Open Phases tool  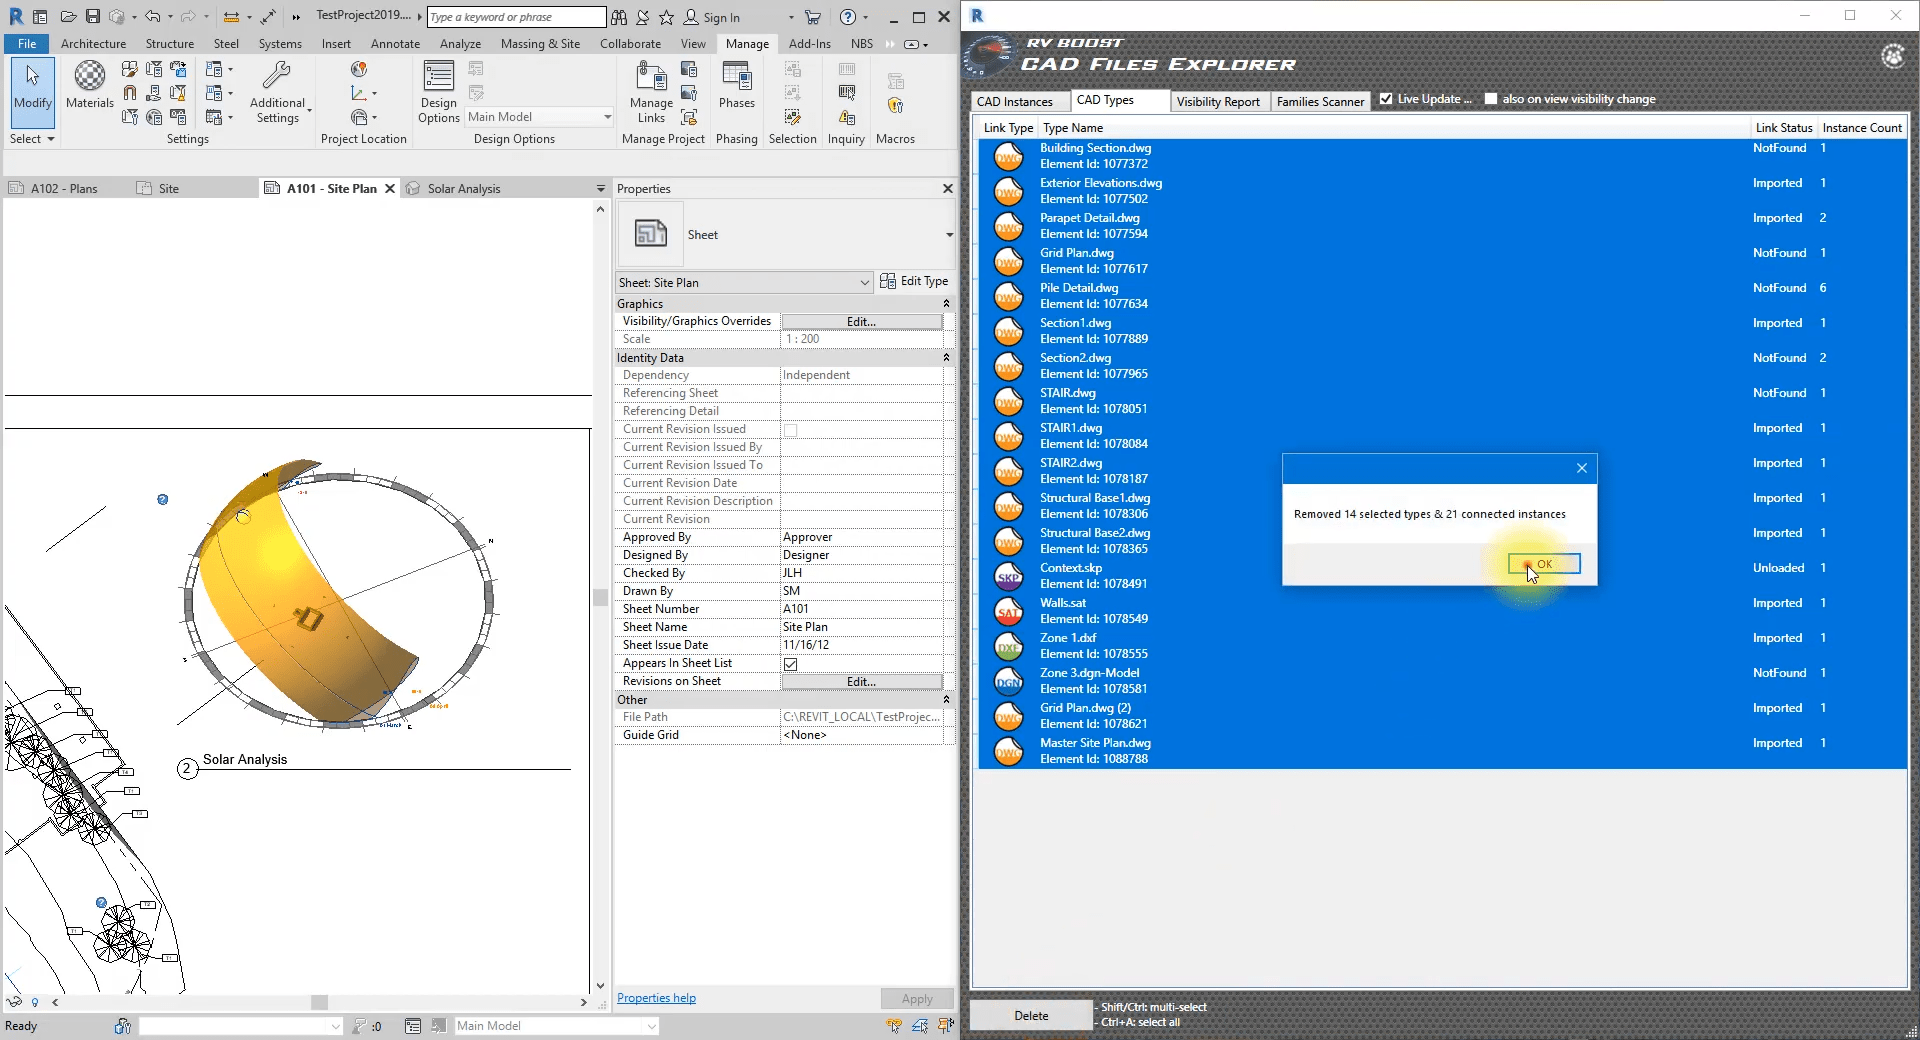click(737, 86)
